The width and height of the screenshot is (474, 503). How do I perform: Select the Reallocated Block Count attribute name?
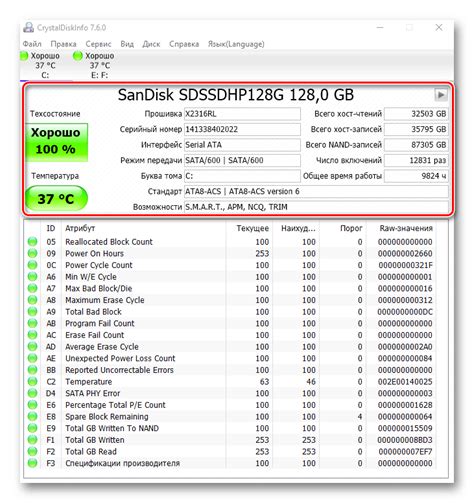click(109, 242)
